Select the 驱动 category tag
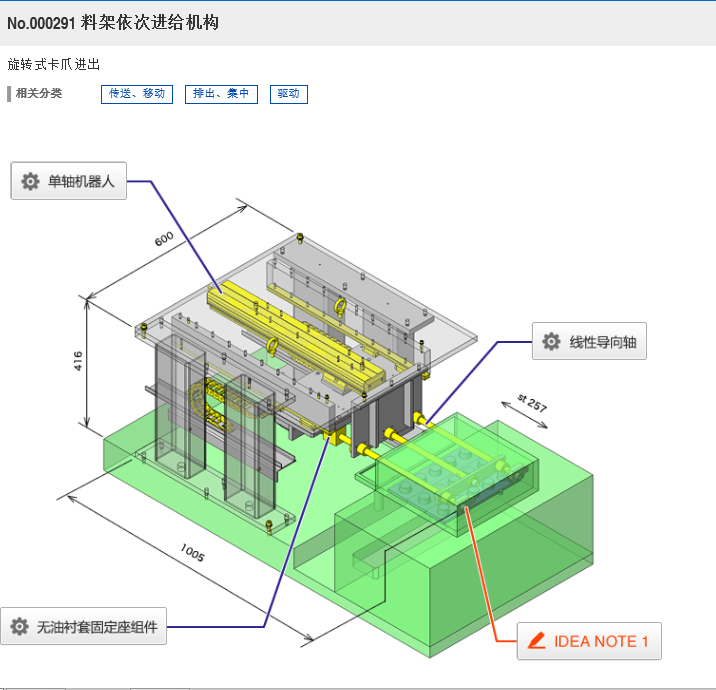The width and height of the screenshot is (716, 690). (x=289, y=94)
